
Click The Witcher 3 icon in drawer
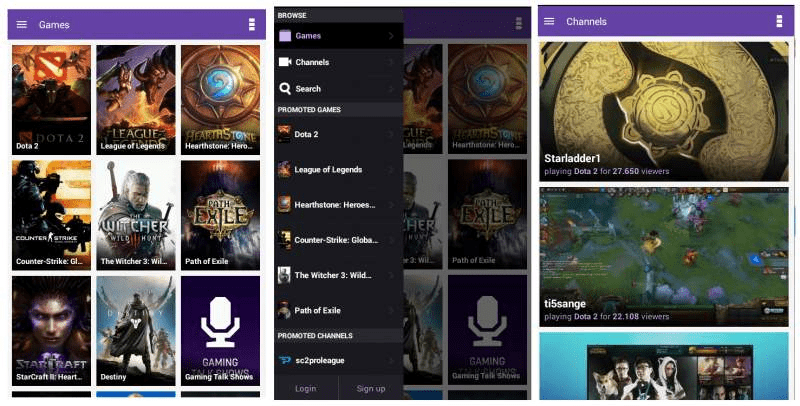click(x=284, y=275)
